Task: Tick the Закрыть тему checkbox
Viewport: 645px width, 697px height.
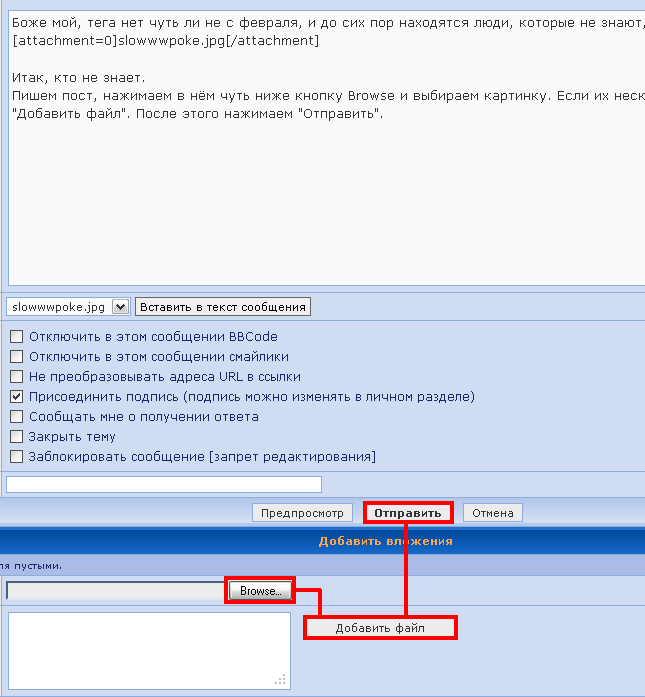Action: [x=16, y=437]
